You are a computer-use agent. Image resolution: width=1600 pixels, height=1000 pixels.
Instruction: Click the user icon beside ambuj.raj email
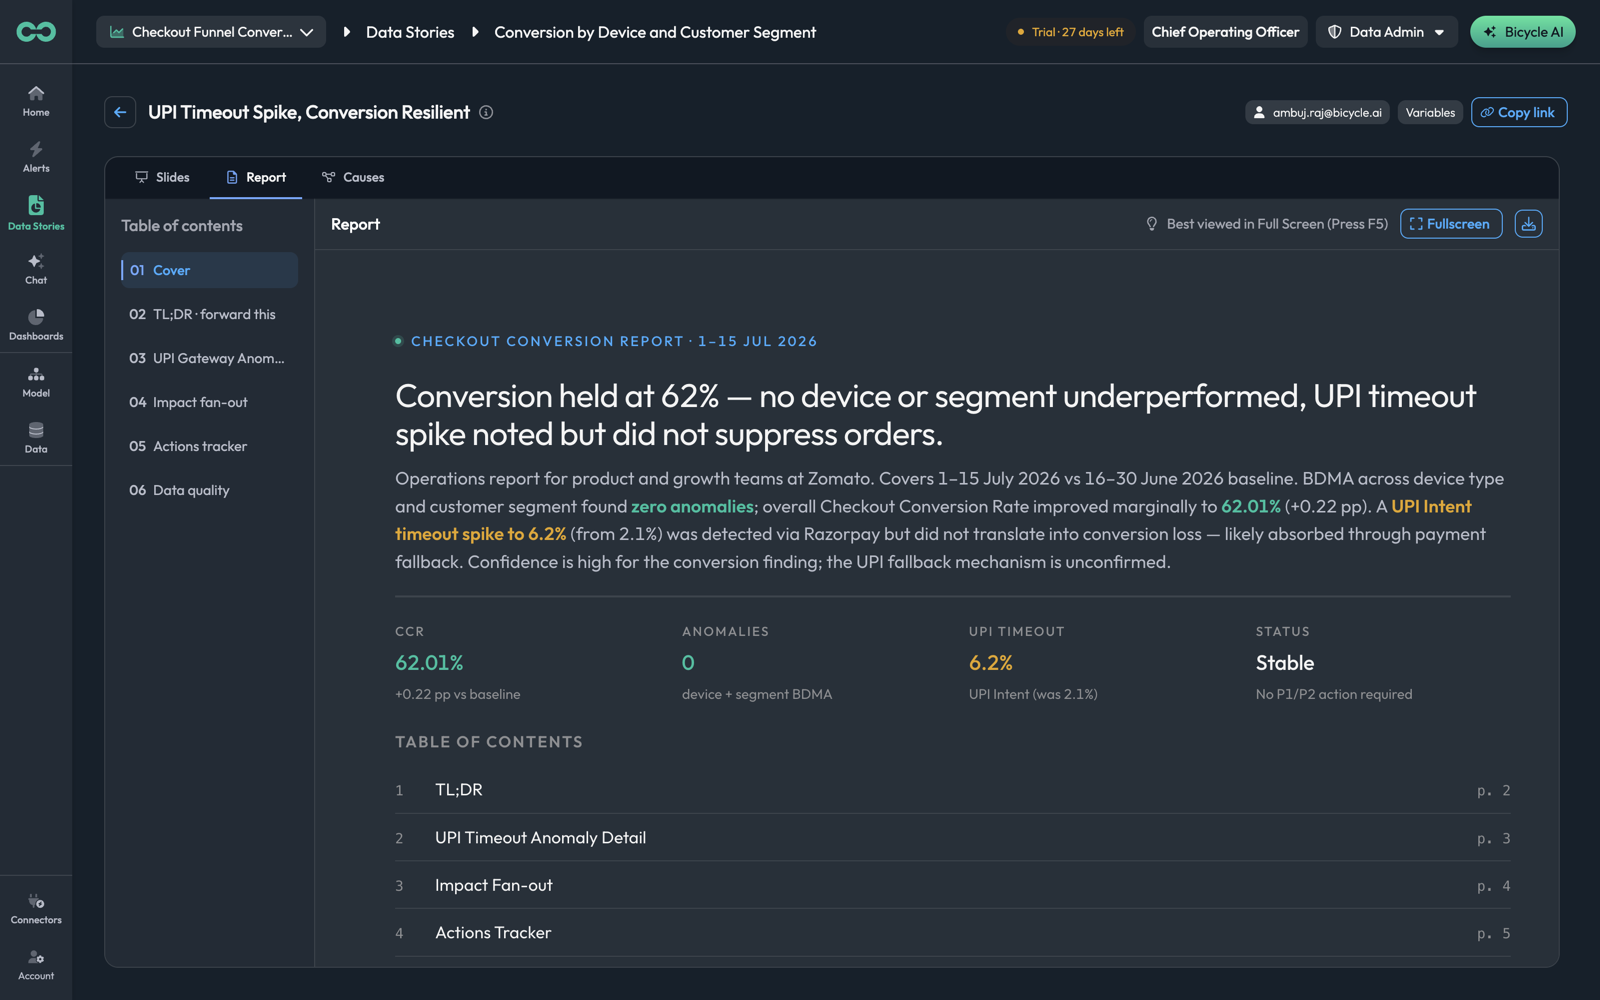pyautogui.click(x=1259, y=113)
